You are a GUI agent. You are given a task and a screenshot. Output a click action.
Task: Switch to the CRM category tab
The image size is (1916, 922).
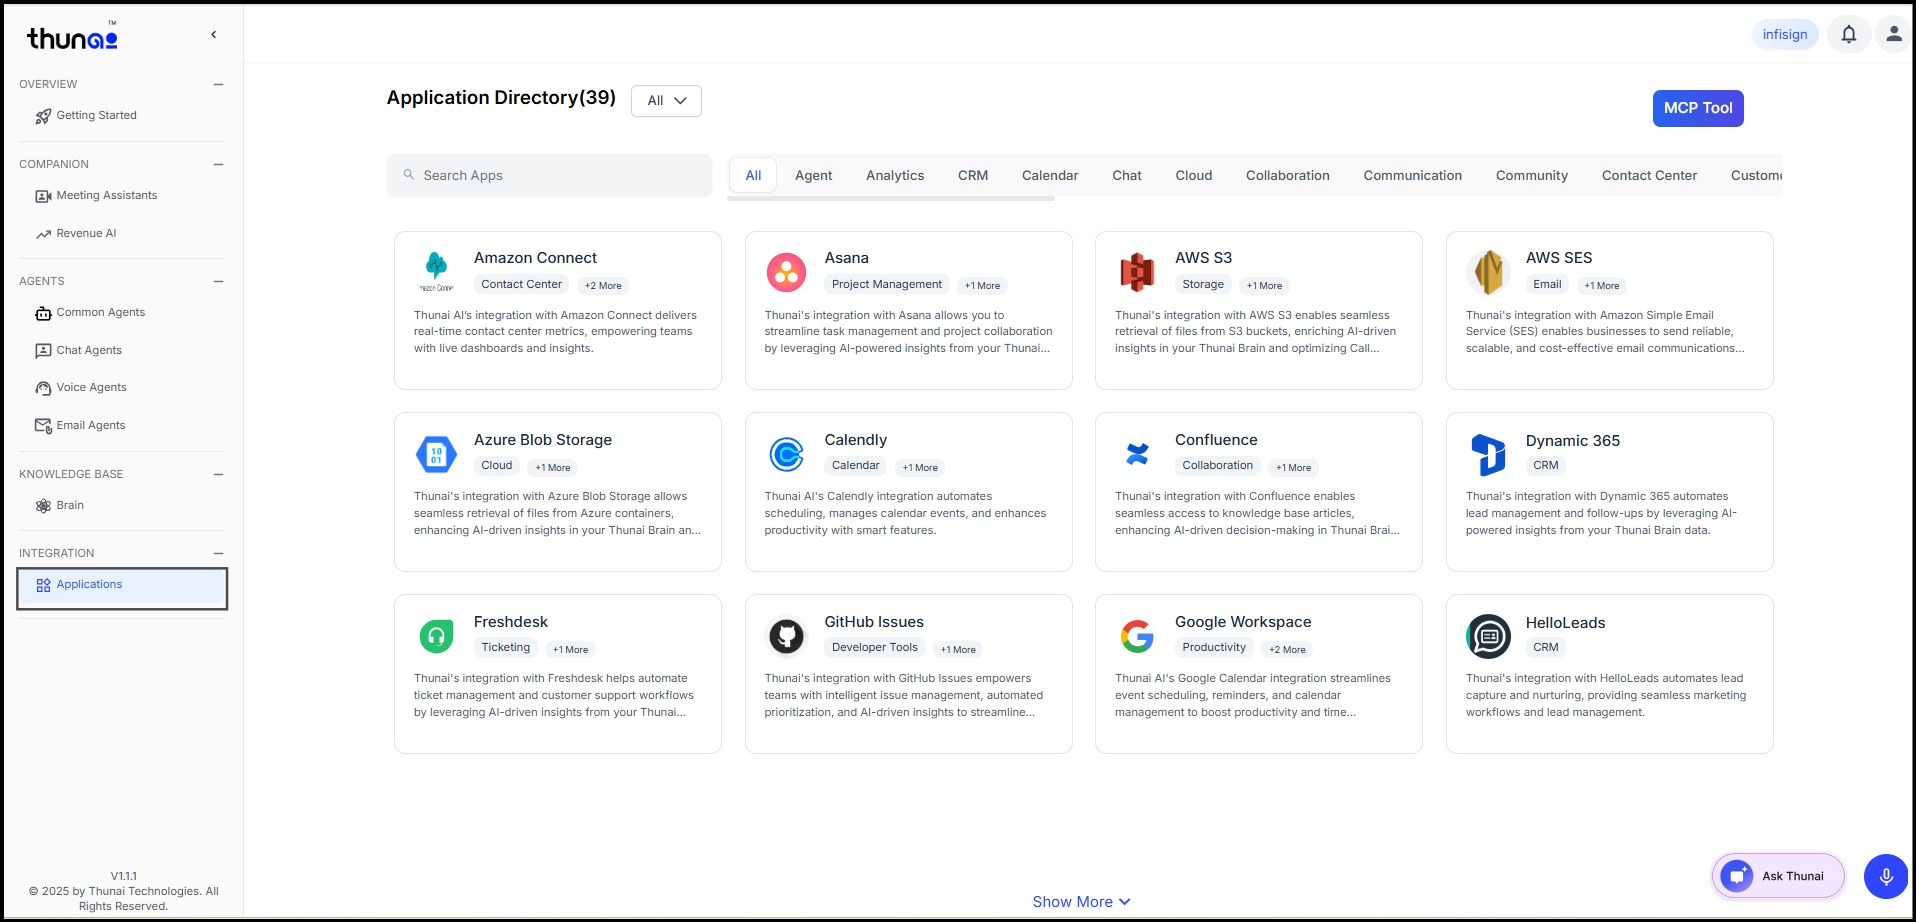pyautogui.click(x=973, y=176)
